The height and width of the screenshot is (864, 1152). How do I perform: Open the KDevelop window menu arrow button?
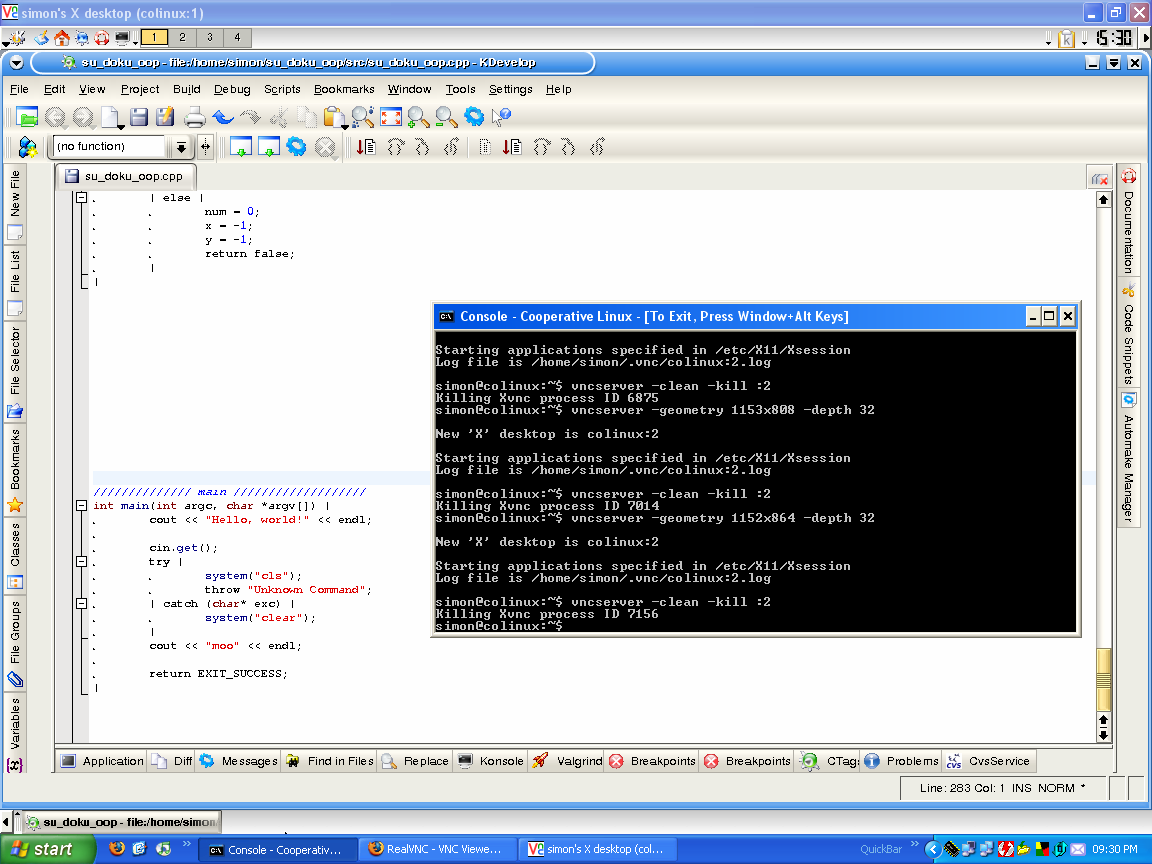tap(16, 62)
